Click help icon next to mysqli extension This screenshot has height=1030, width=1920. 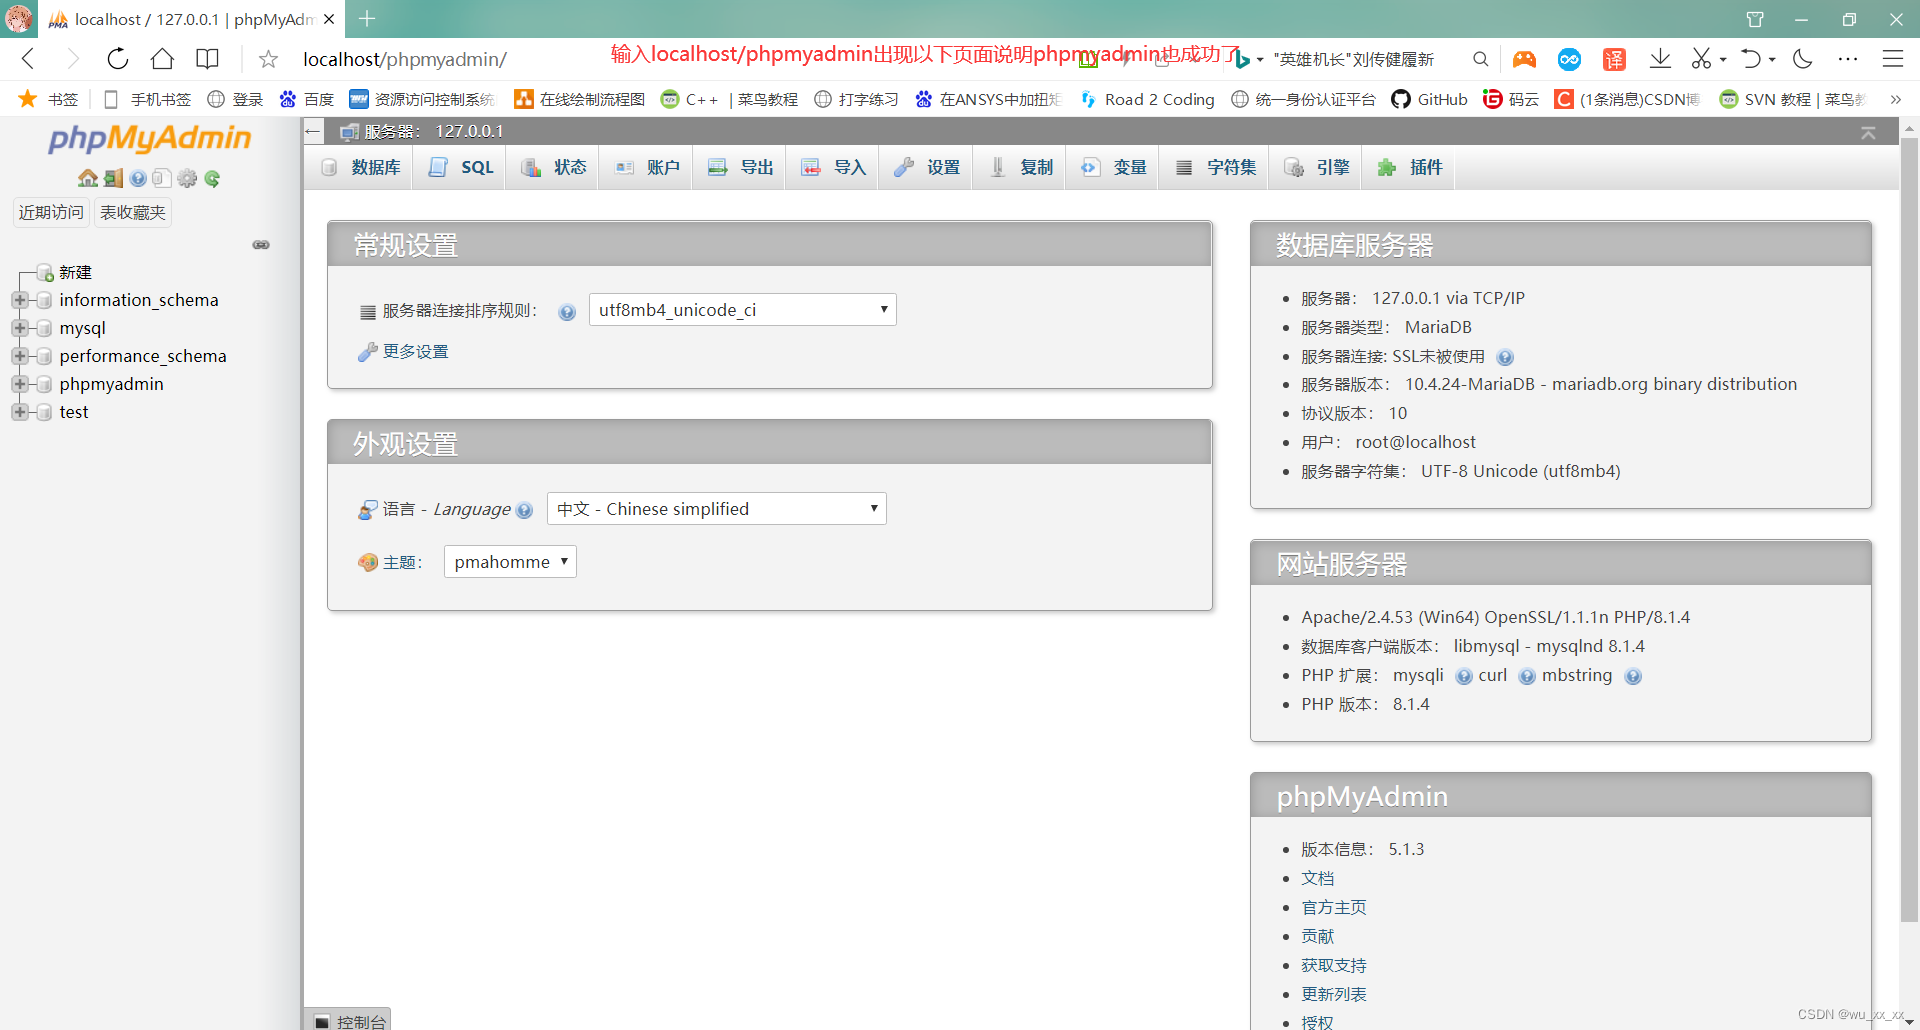[1464, 677]
